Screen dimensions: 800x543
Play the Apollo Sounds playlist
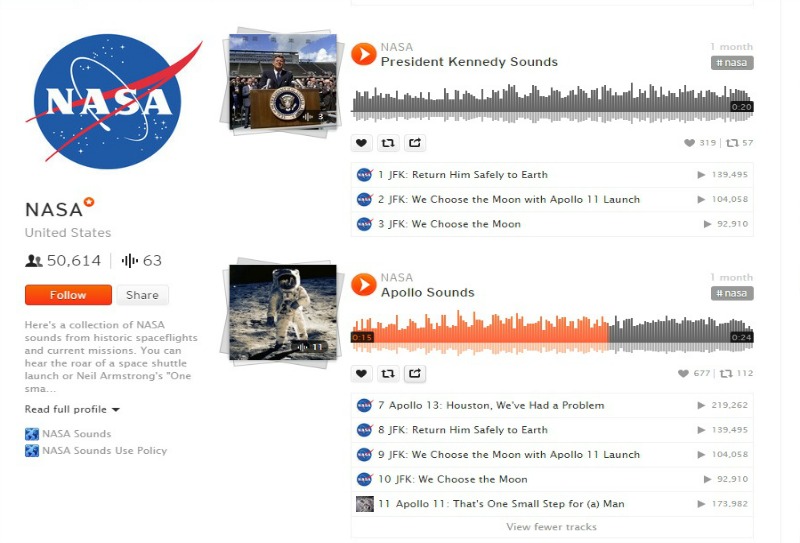pyautogui.click(x=364, y=285)
